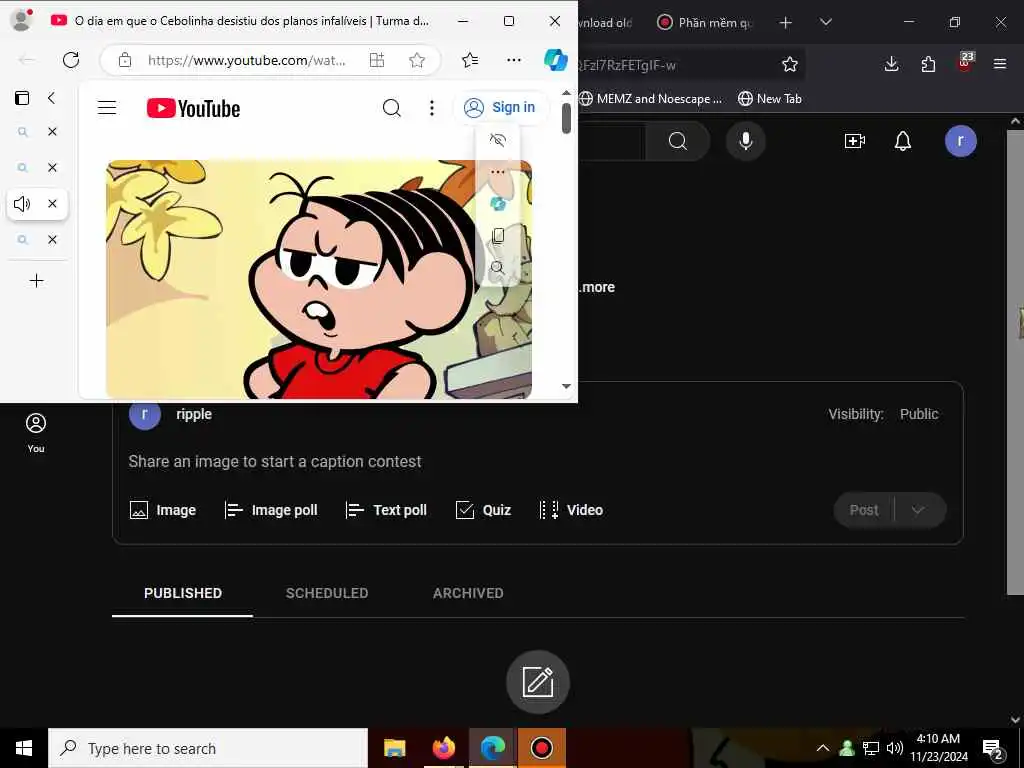Viewport: 1024px width, 768px height.
Task: Open more options in Edge hover menu
Action: click(x=498, y=172)
